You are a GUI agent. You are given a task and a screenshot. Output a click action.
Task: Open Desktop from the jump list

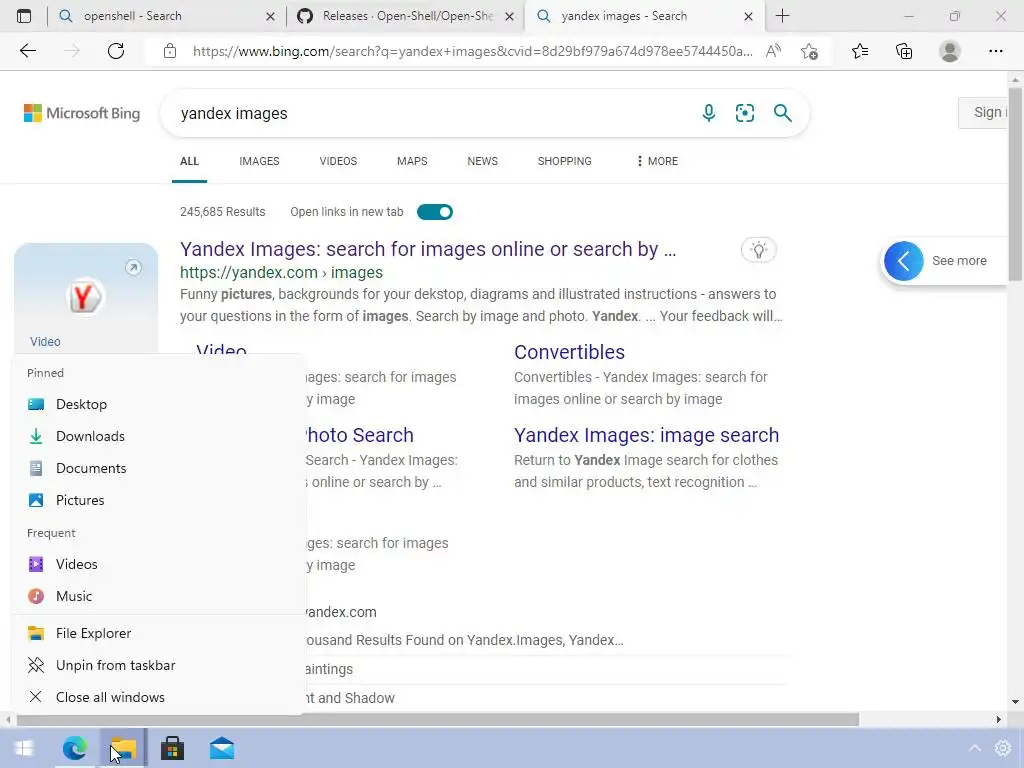158,404
